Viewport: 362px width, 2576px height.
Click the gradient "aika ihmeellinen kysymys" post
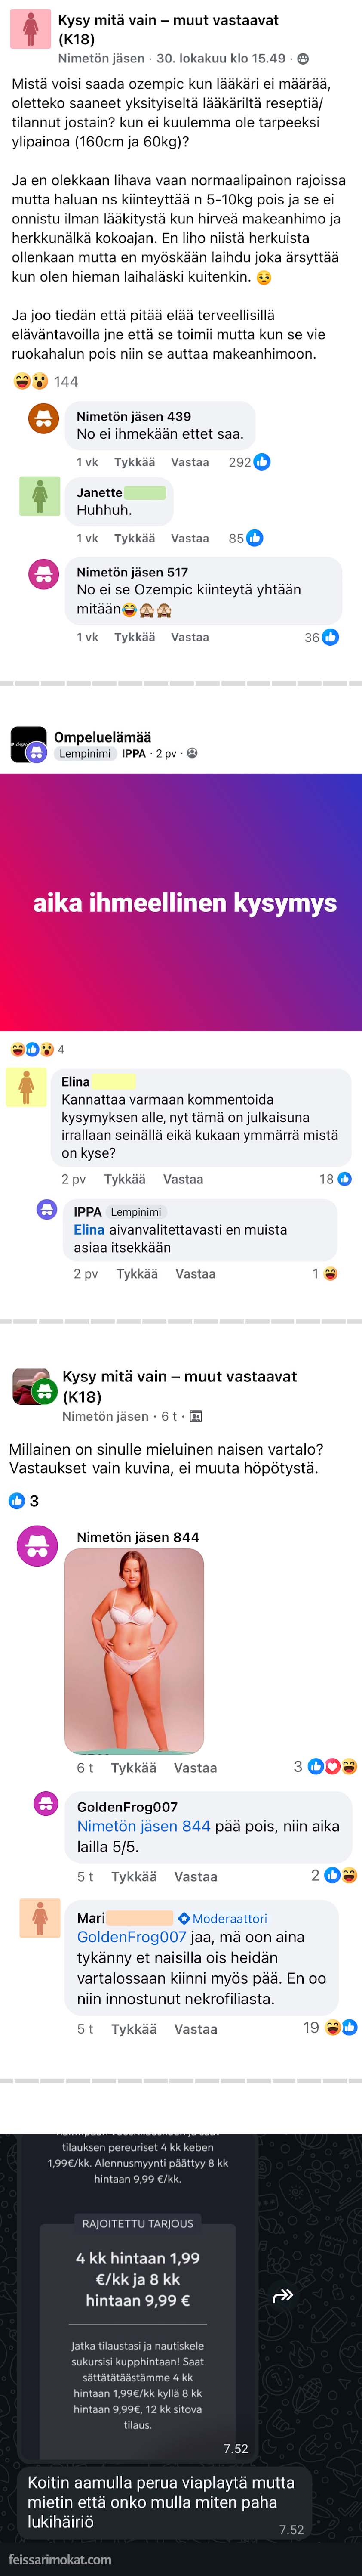181,902
